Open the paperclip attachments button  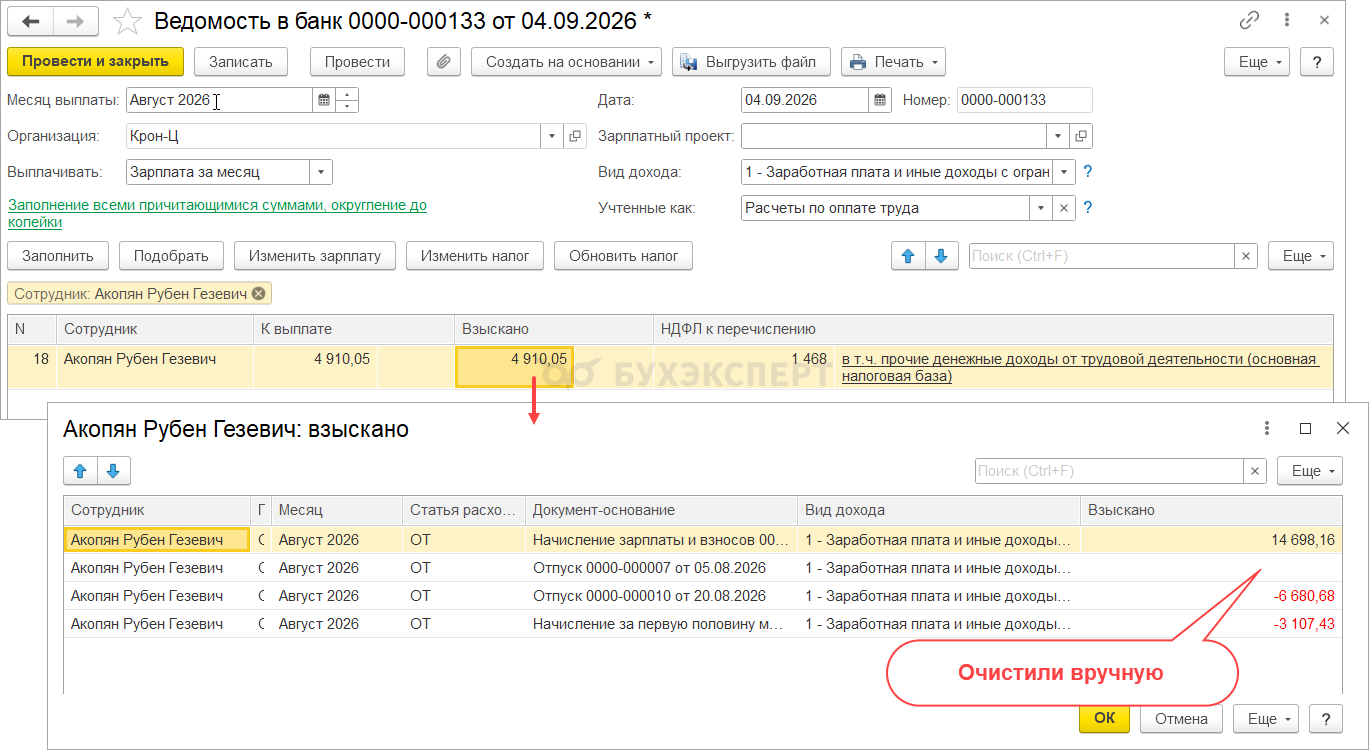(x=444, y=62)
